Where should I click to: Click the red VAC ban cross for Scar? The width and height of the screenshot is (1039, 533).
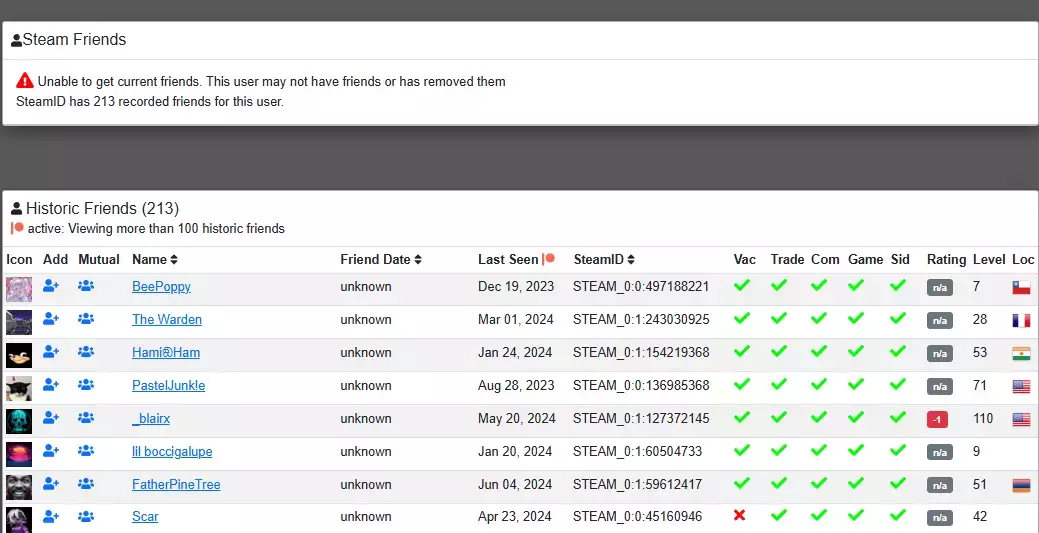[740, 515]
